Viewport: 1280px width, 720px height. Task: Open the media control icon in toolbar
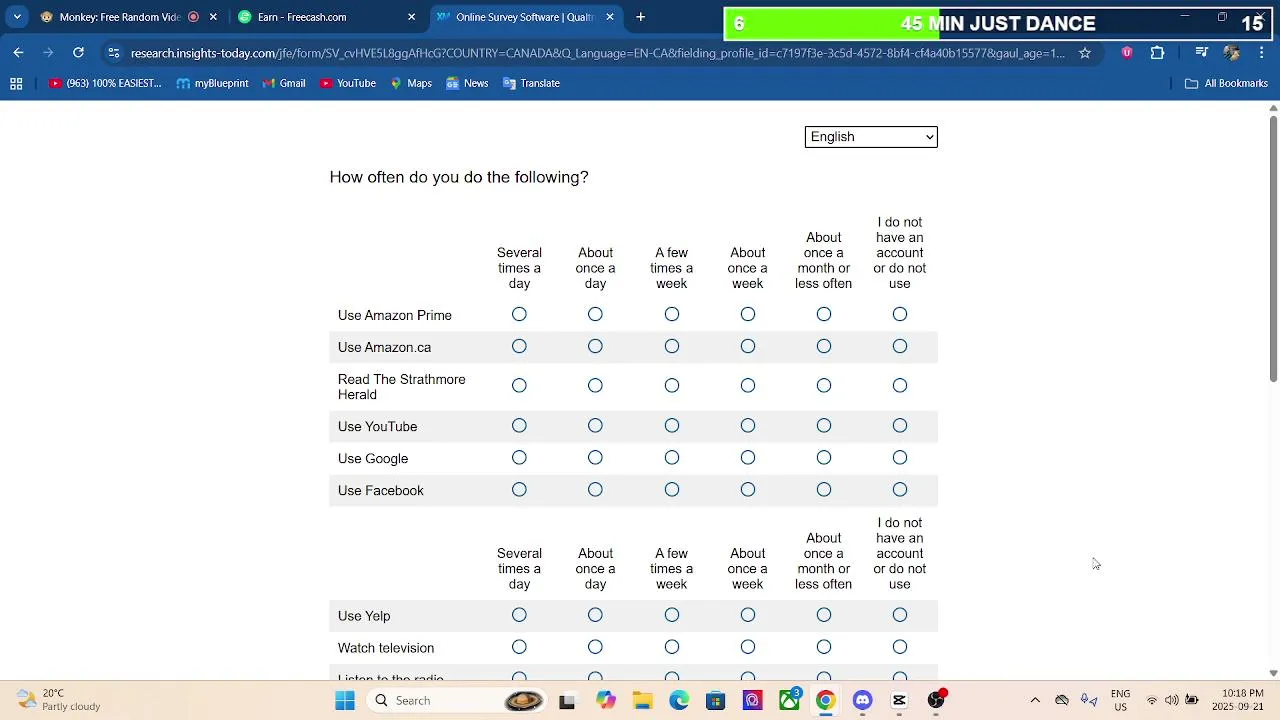pos(1202,53)
